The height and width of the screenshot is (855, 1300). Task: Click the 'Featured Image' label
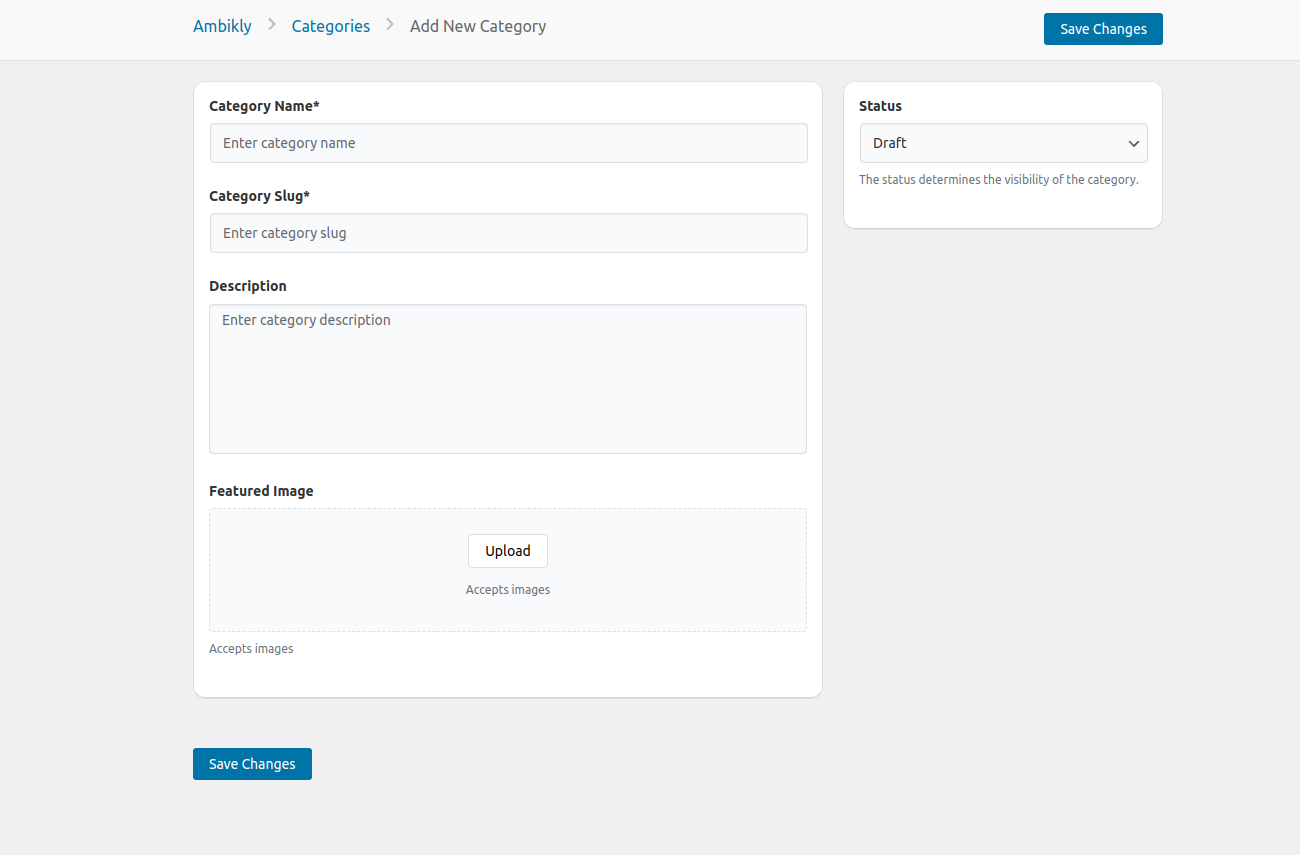261,491
